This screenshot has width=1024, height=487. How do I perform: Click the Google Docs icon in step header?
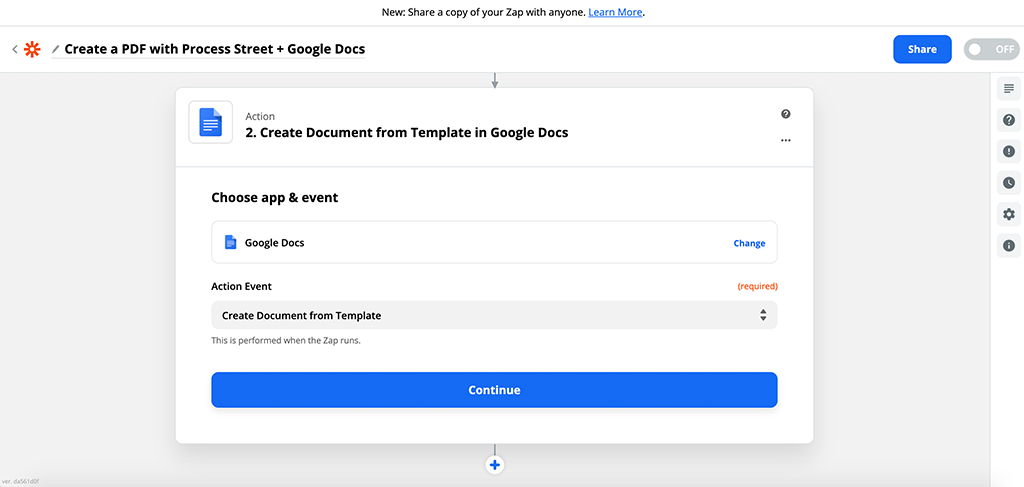click(210, 123)
